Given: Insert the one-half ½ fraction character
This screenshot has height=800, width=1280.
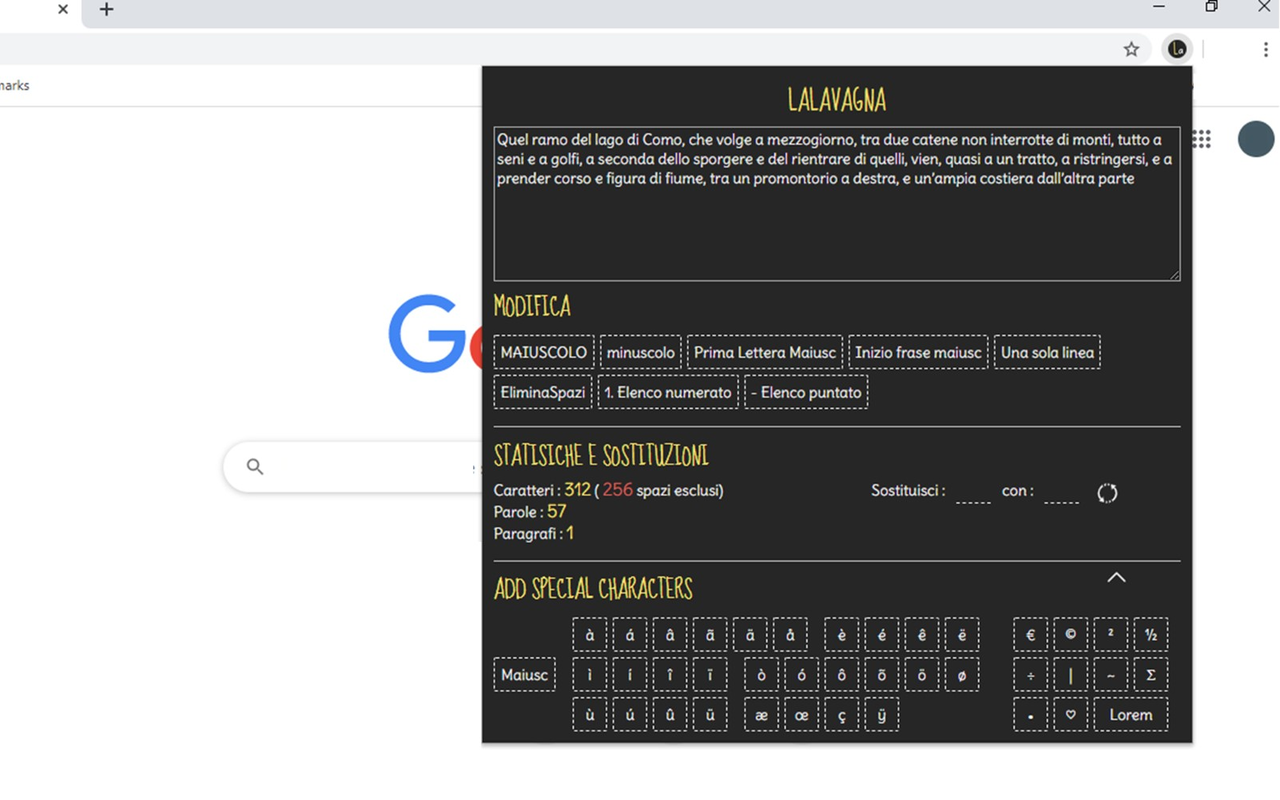Looking at the screenshot, I should (x=1150, y=634).
